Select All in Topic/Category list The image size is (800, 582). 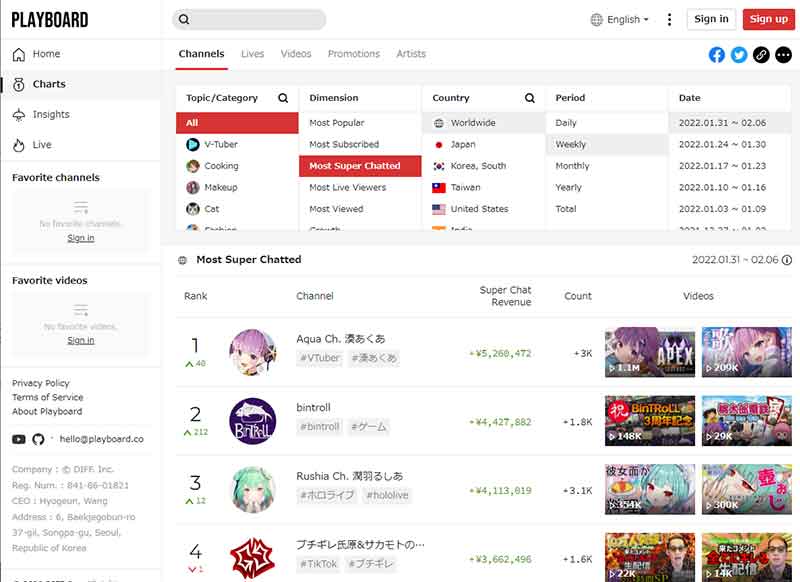(x=237, y=123)
